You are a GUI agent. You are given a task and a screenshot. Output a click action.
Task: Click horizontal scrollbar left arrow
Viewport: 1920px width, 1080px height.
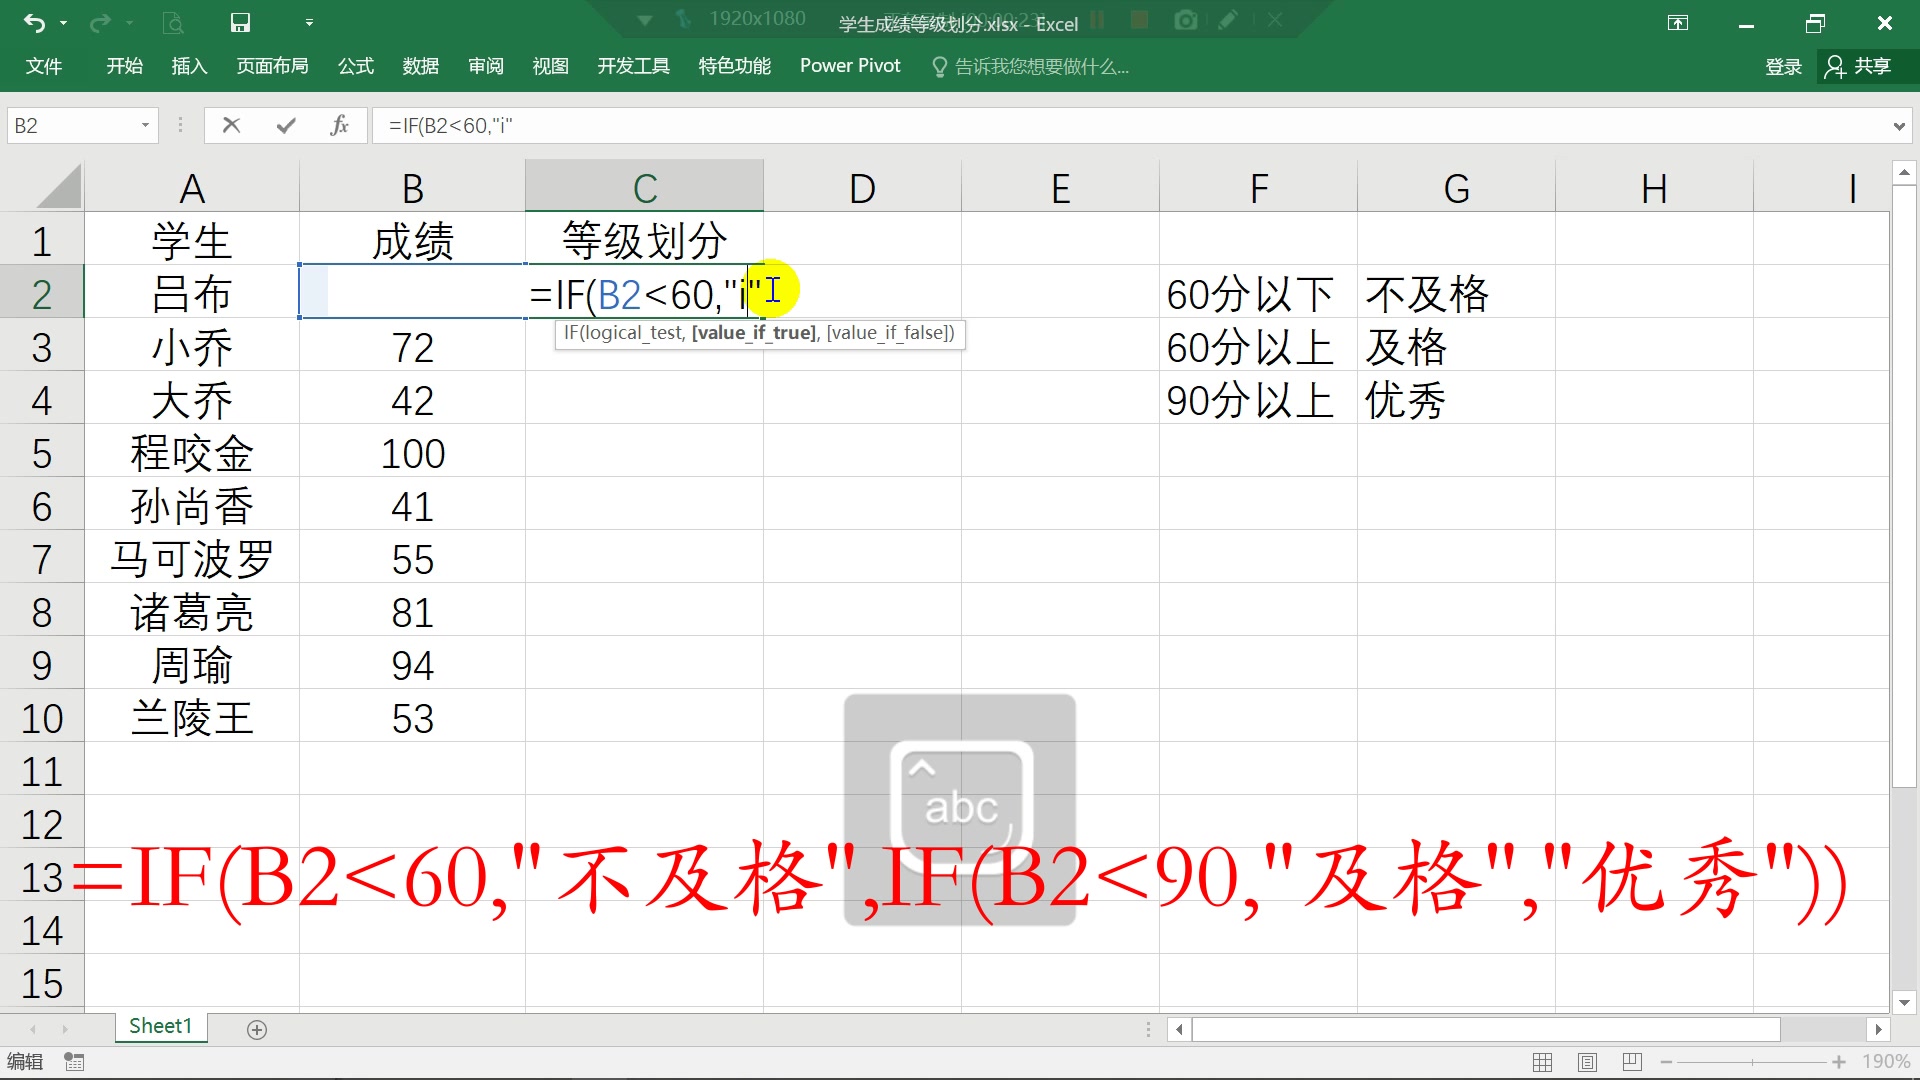[1180, 1029]
